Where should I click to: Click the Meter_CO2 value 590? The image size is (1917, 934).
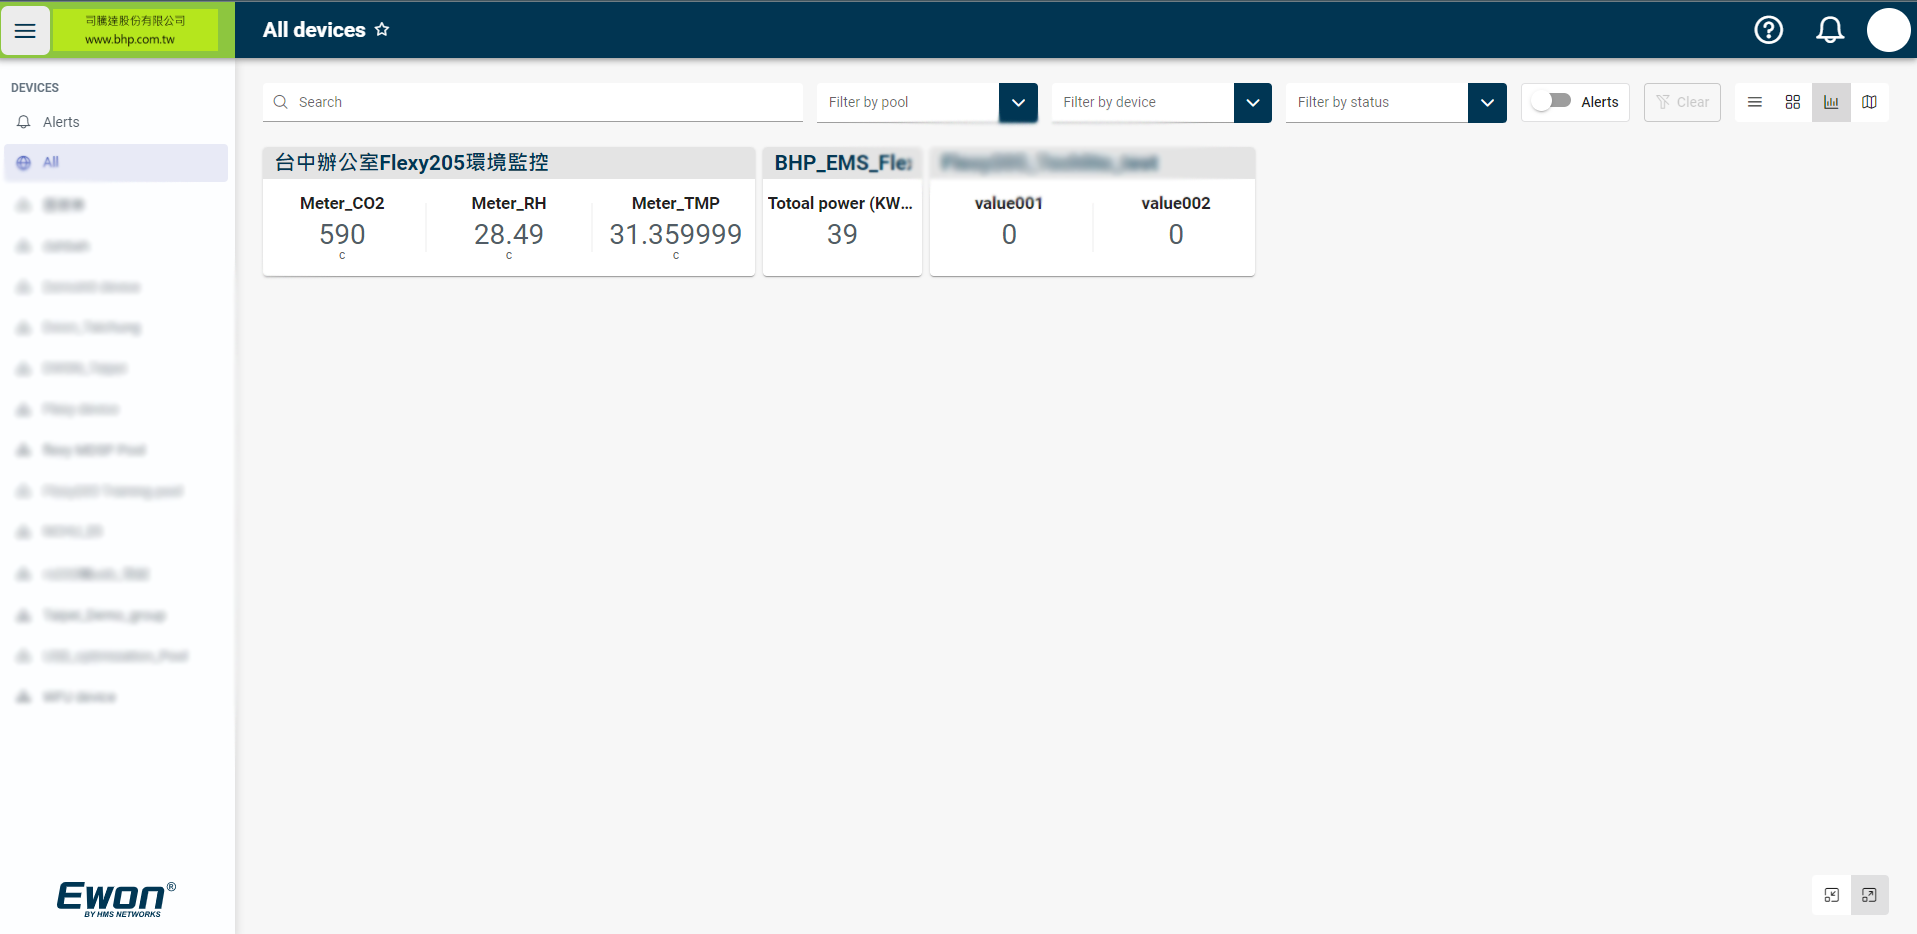click(342, 234)
